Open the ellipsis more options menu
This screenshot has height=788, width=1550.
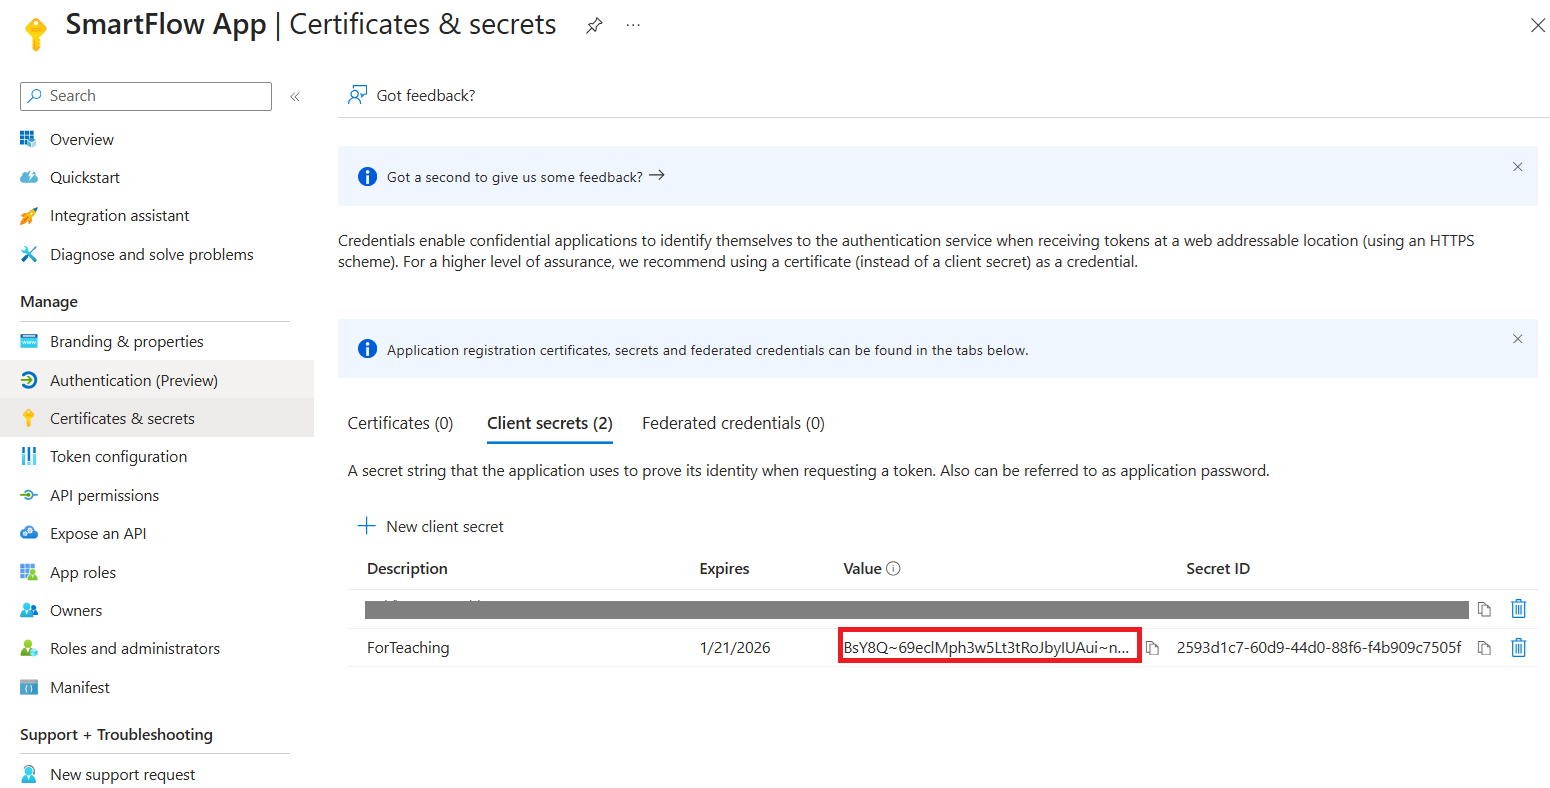click(x=633, y=25)
